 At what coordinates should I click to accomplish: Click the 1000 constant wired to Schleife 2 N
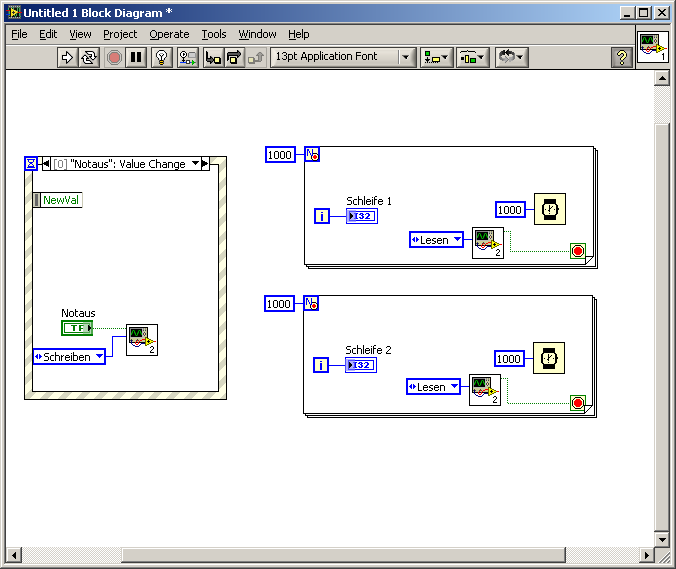[279, 304]
